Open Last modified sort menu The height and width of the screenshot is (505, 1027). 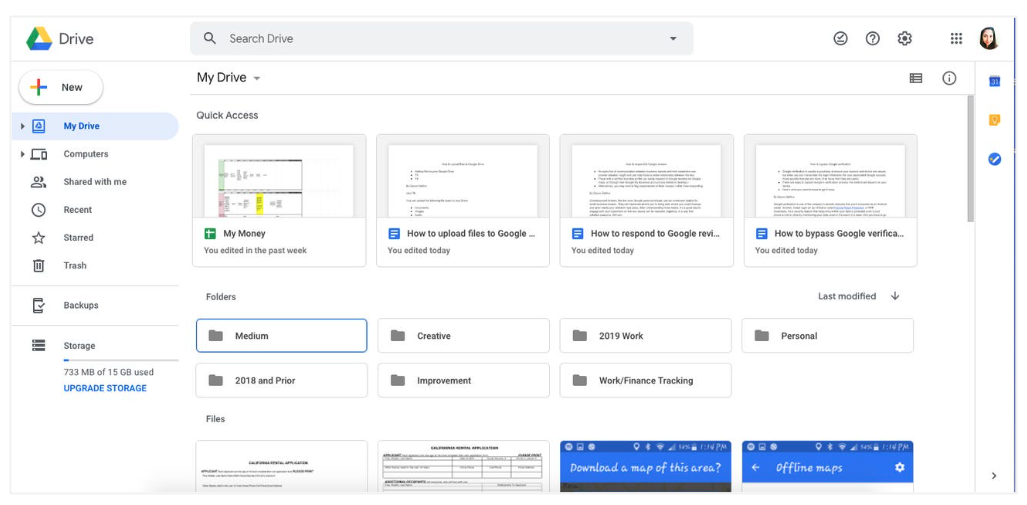pyautogui.click(x=846, y=296)
